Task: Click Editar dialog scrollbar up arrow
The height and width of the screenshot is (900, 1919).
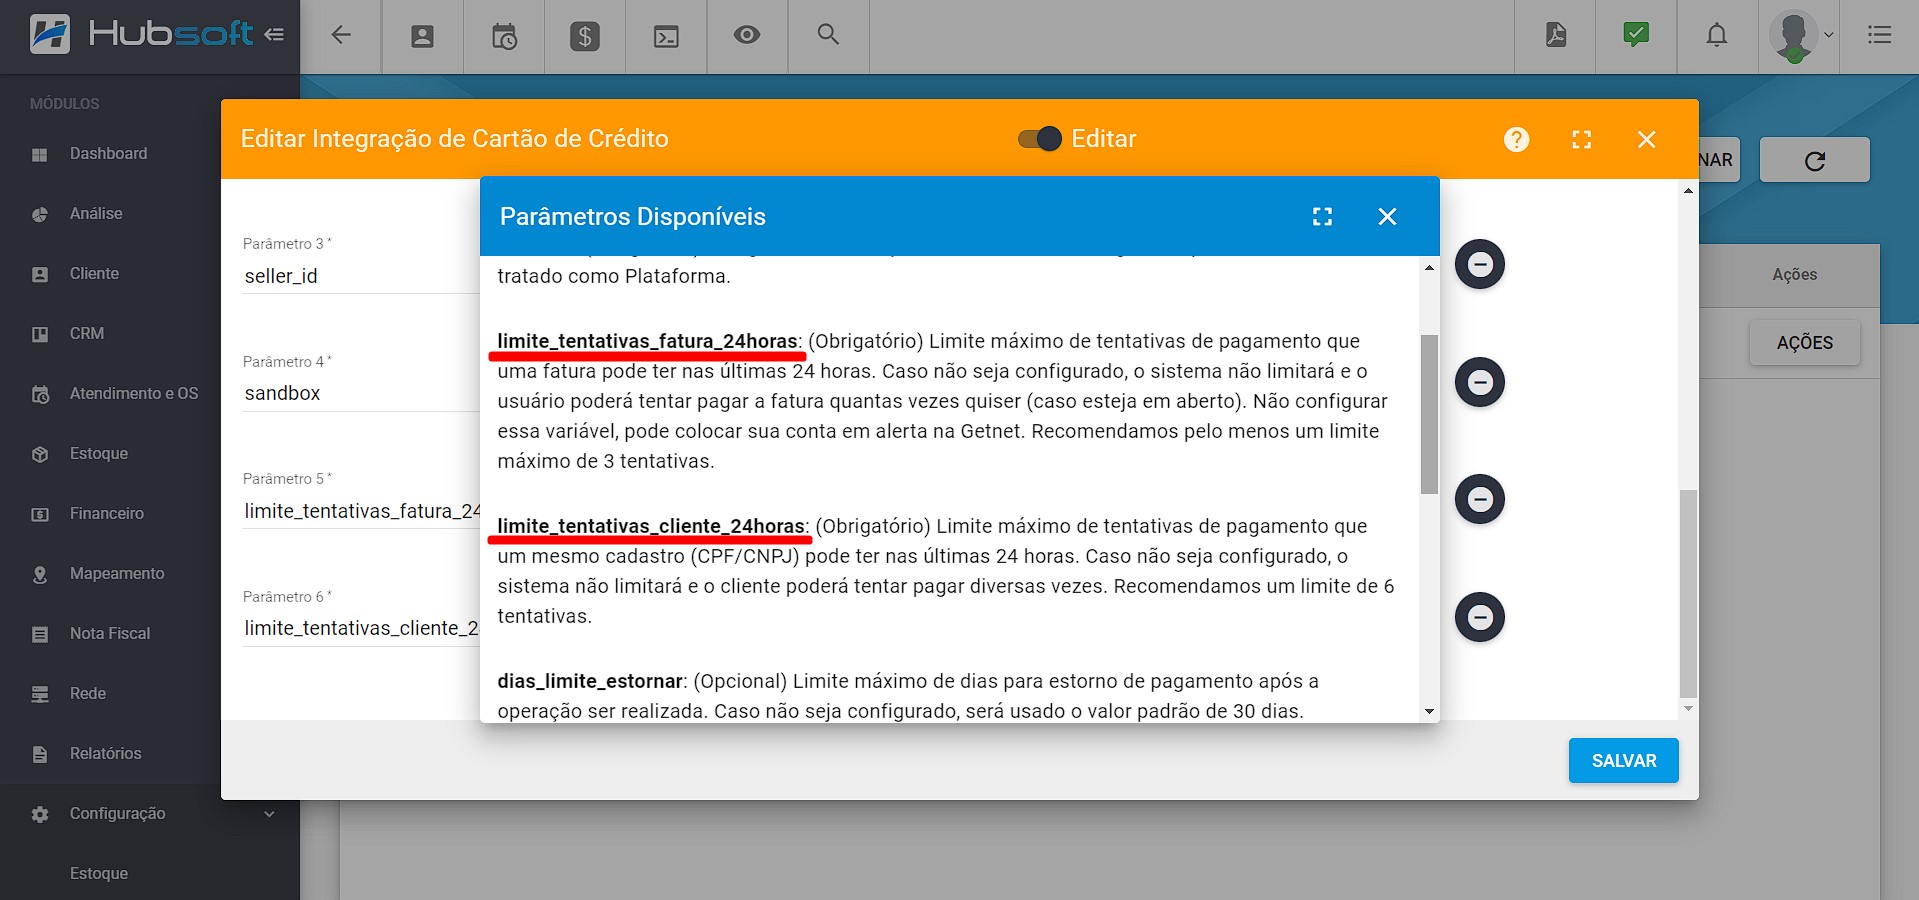Action: (x=1688, y=190)
